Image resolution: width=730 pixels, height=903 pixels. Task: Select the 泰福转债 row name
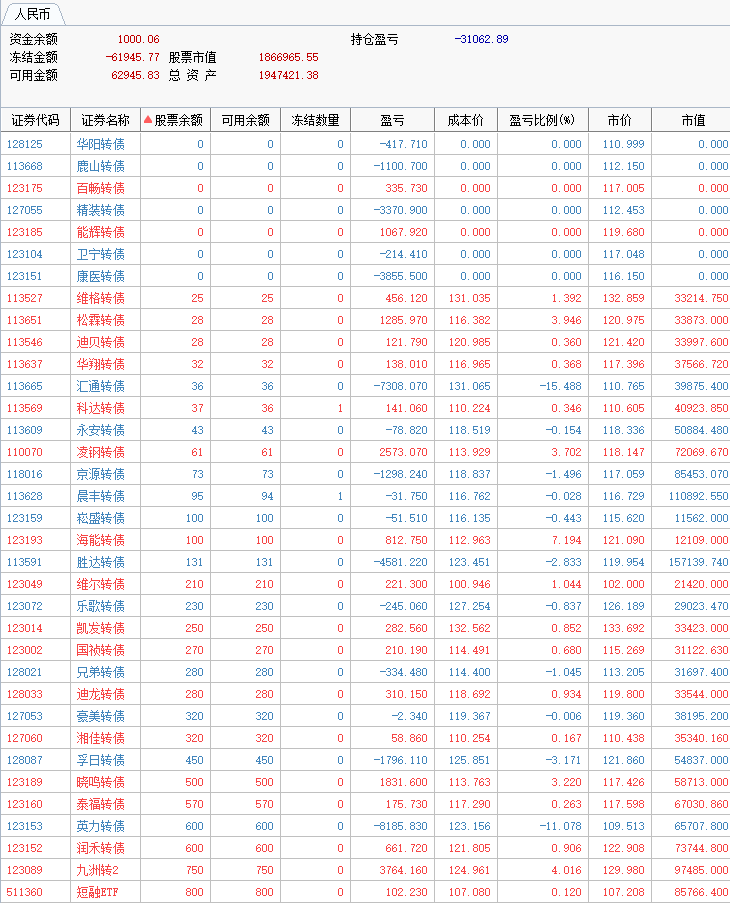point(101,804)
